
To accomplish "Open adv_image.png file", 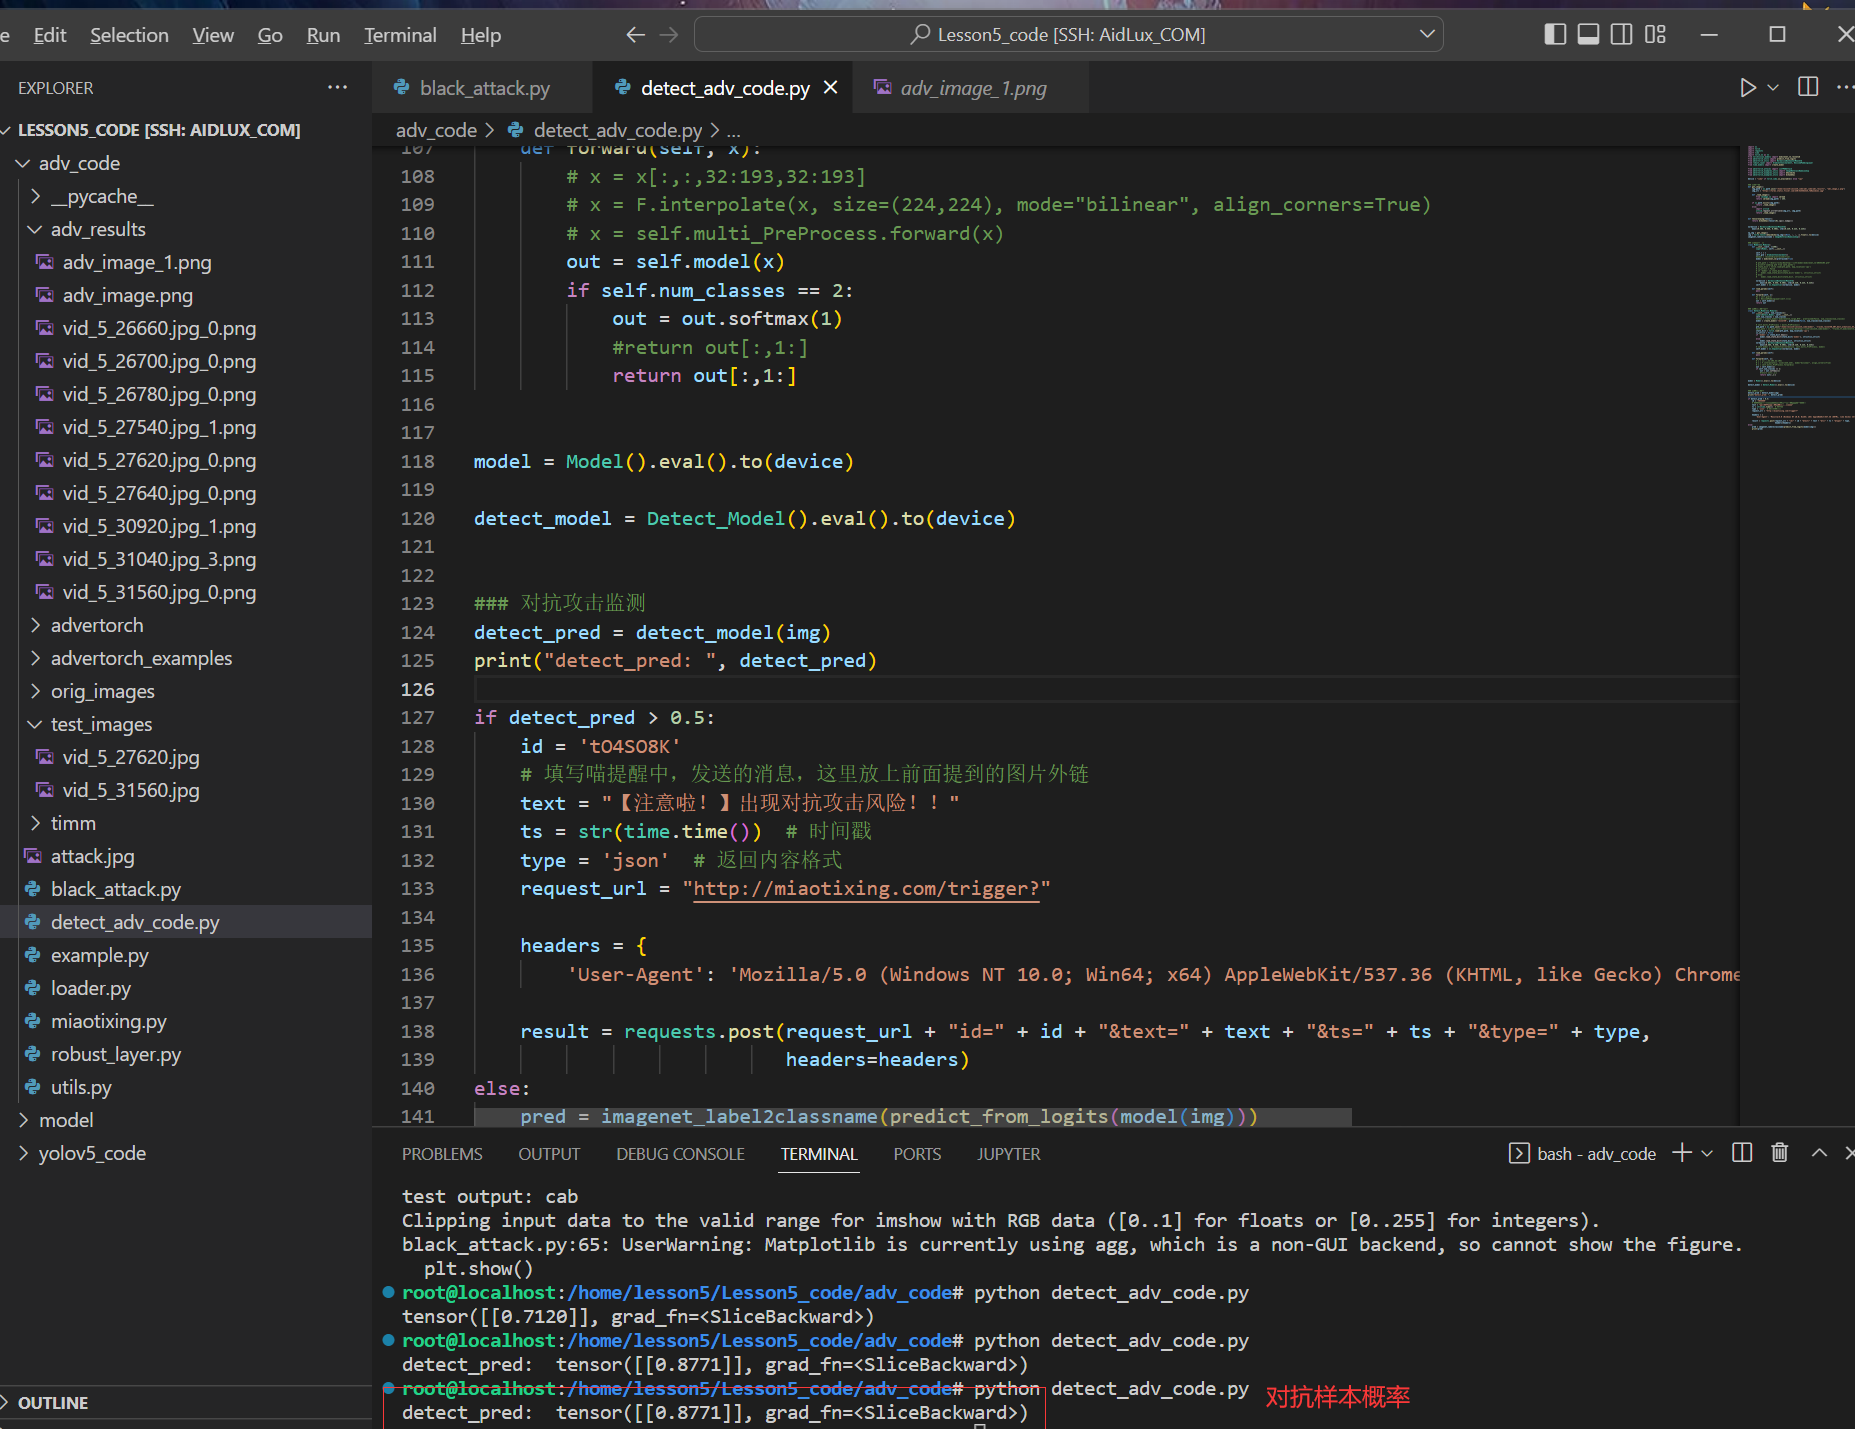I will tap(186, 295).
